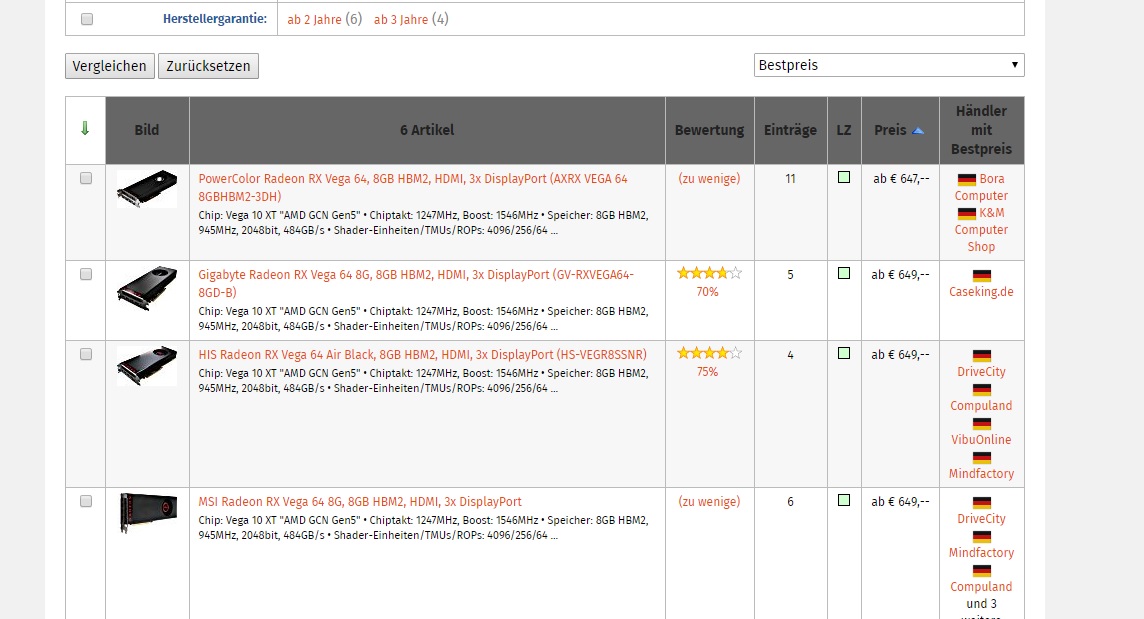Click the star rating of the Gigabyte Vega 64
The width and height of the screenshot is (1144, 619).
(709, 274)
